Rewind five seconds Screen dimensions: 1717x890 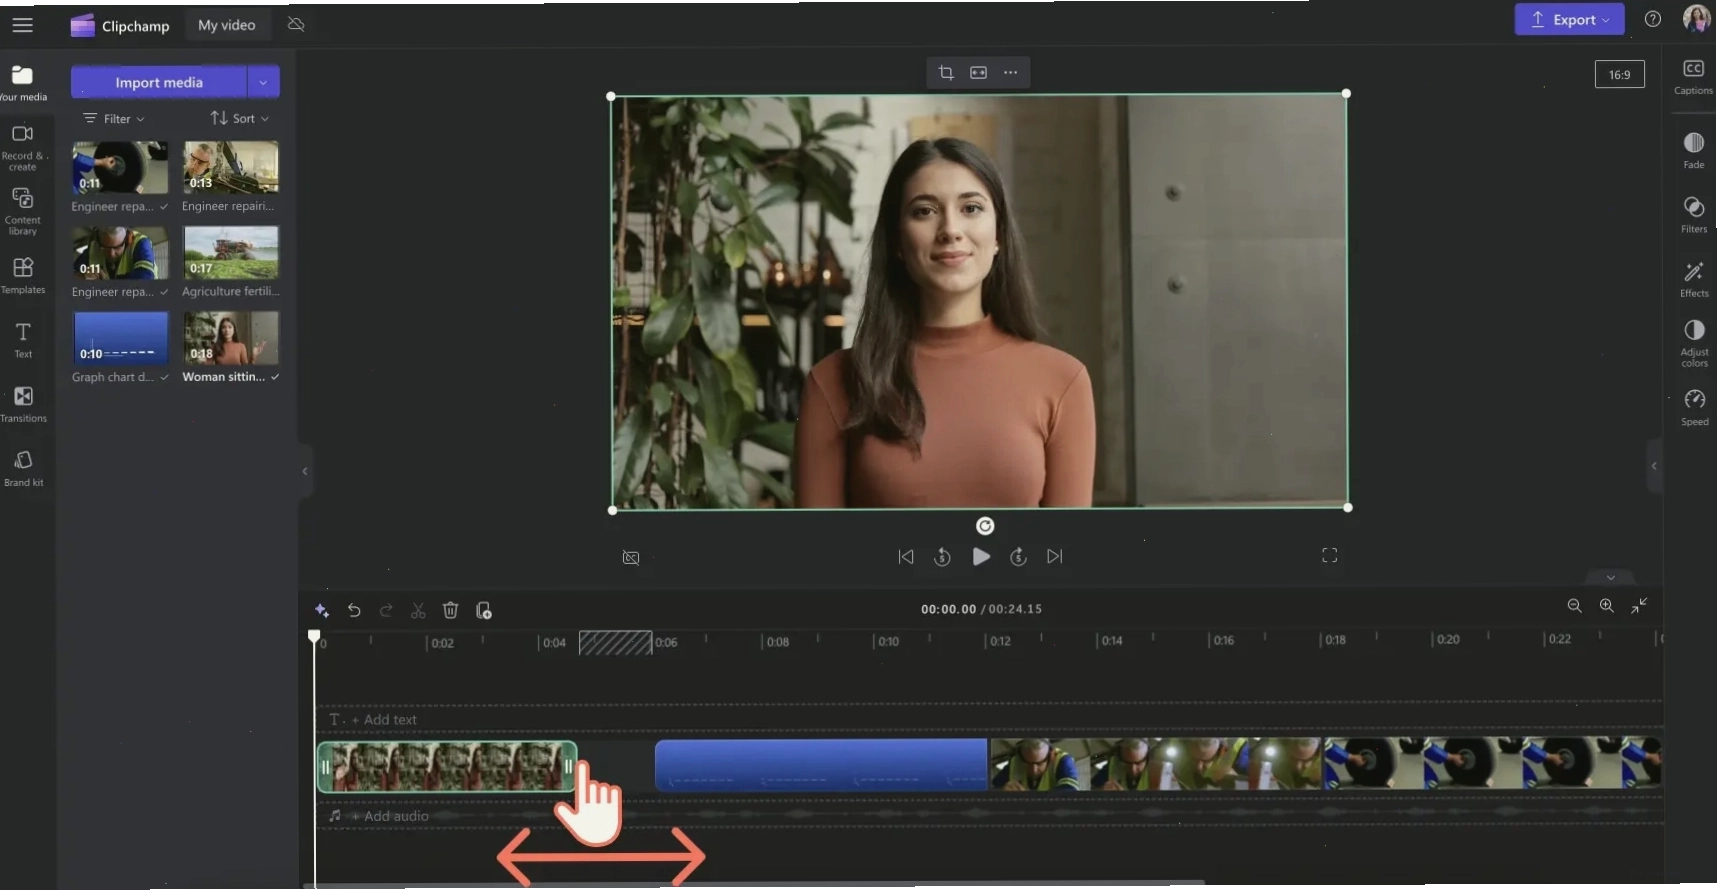[x=942, y=557]
